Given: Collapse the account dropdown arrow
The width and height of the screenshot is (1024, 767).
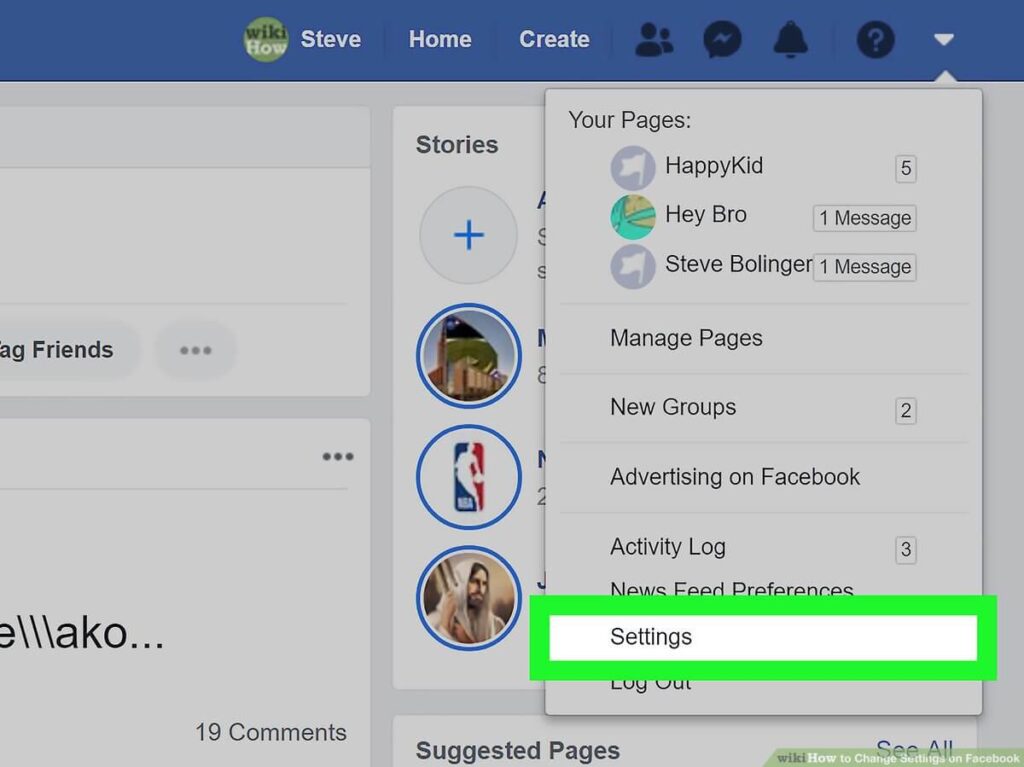Looking at the screenshot, I should [x=943, y=40].
